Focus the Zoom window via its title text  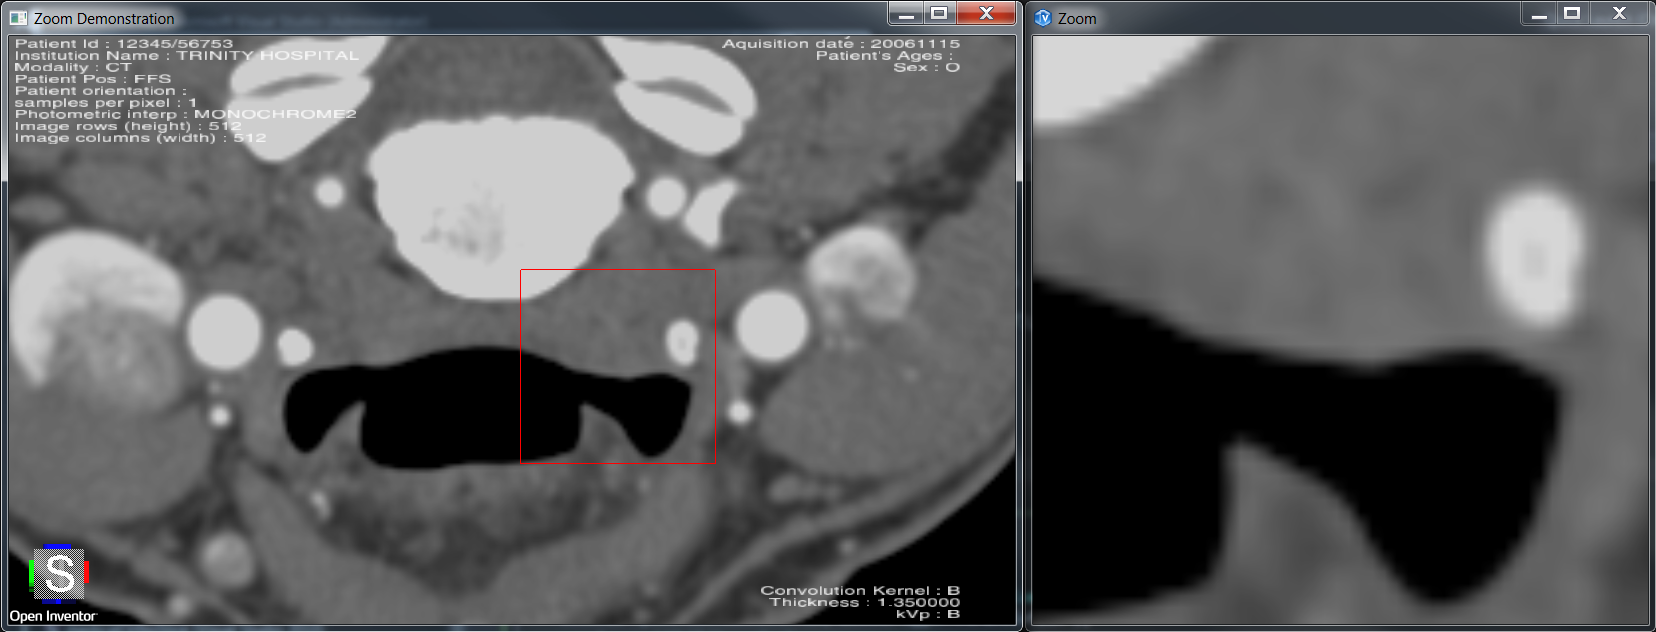pos(1077,19)
